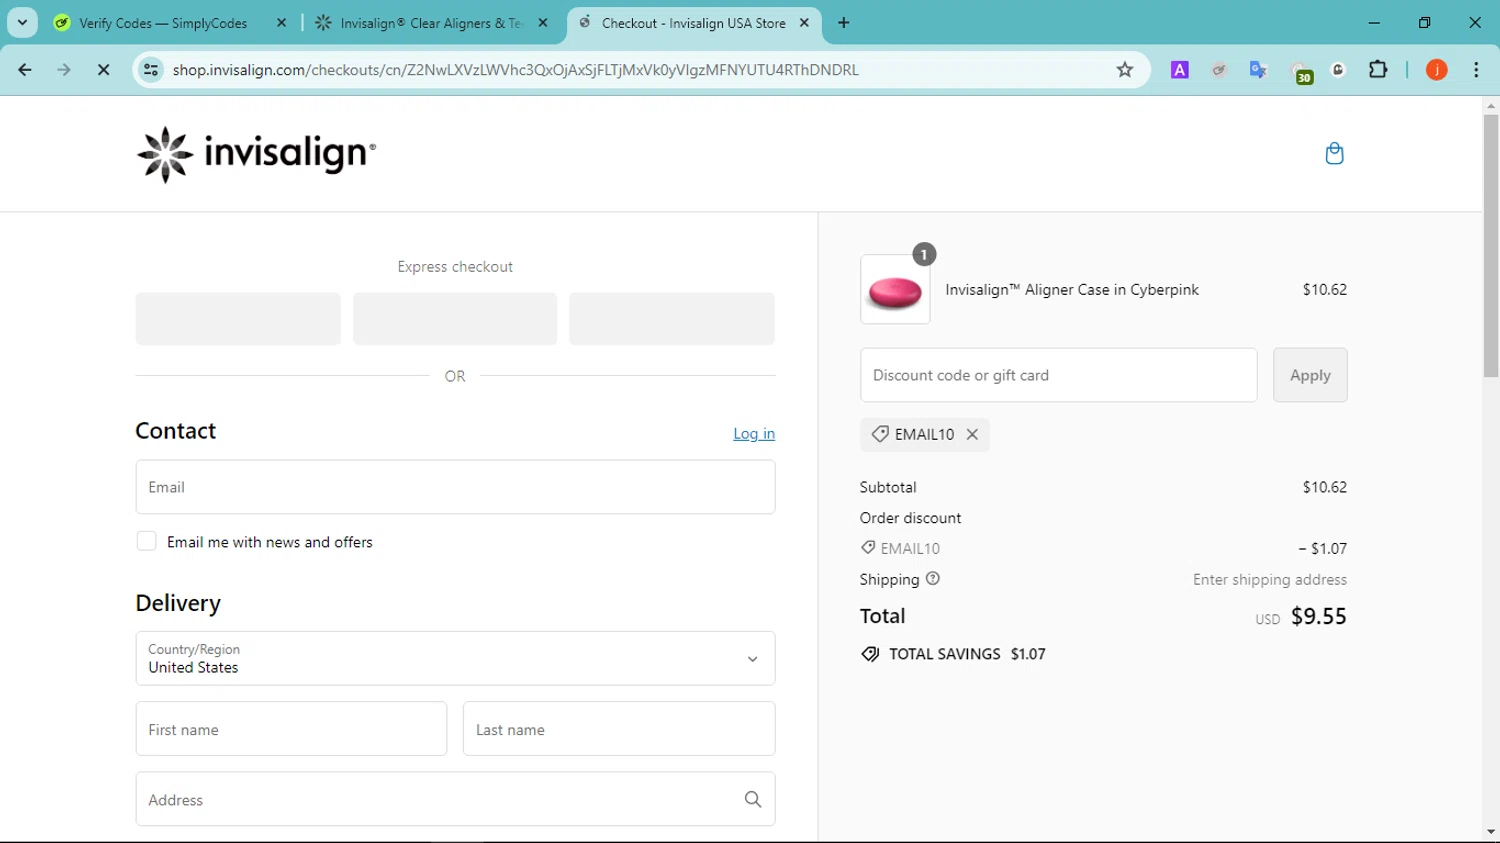Screen dimensions: 1500x843
Task: View site information icon in address bar
Action: coord(151,70)
